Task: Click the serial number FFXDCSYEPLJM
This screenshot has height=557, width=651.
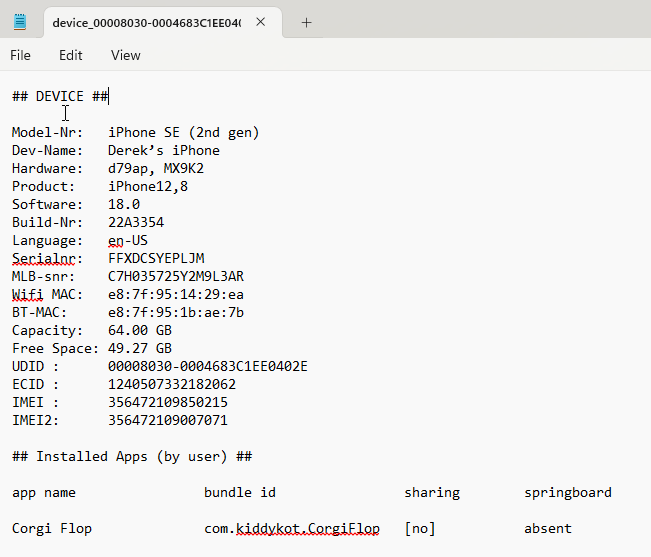Action: click(156, 258)
